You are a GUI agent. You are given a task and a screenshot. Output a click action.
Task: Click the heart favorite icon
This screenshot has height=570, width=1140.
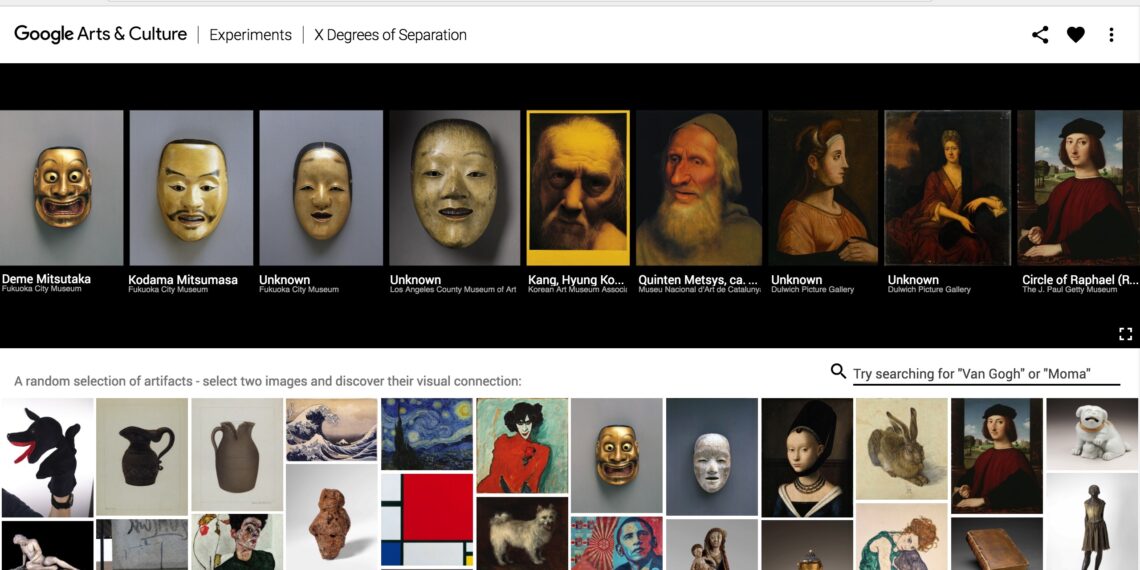point(1075,35)
